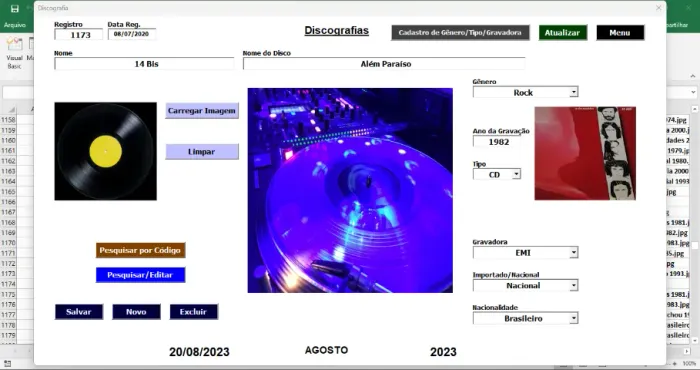Screen dimensions: 700x370
Task: Click the Excel save icon
Action: coord(14,8)
